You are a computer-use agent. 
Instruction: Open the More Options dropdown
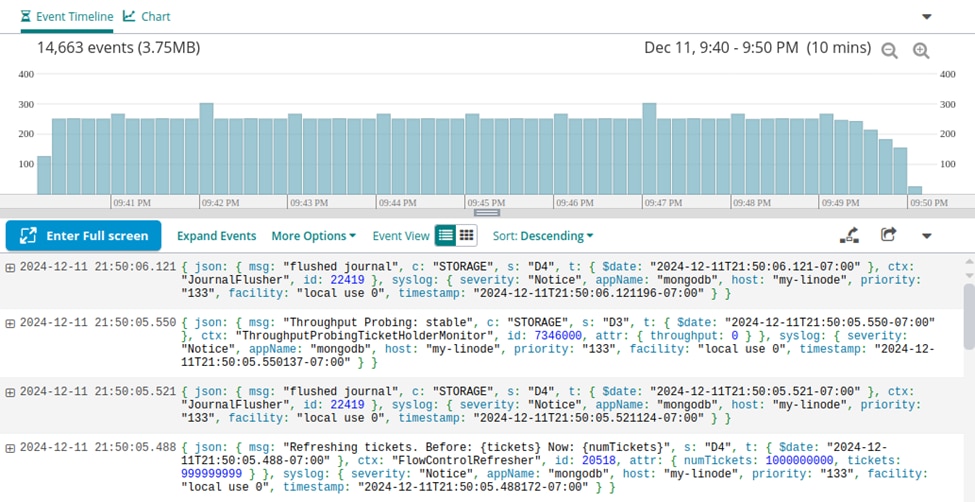[313, 236]
